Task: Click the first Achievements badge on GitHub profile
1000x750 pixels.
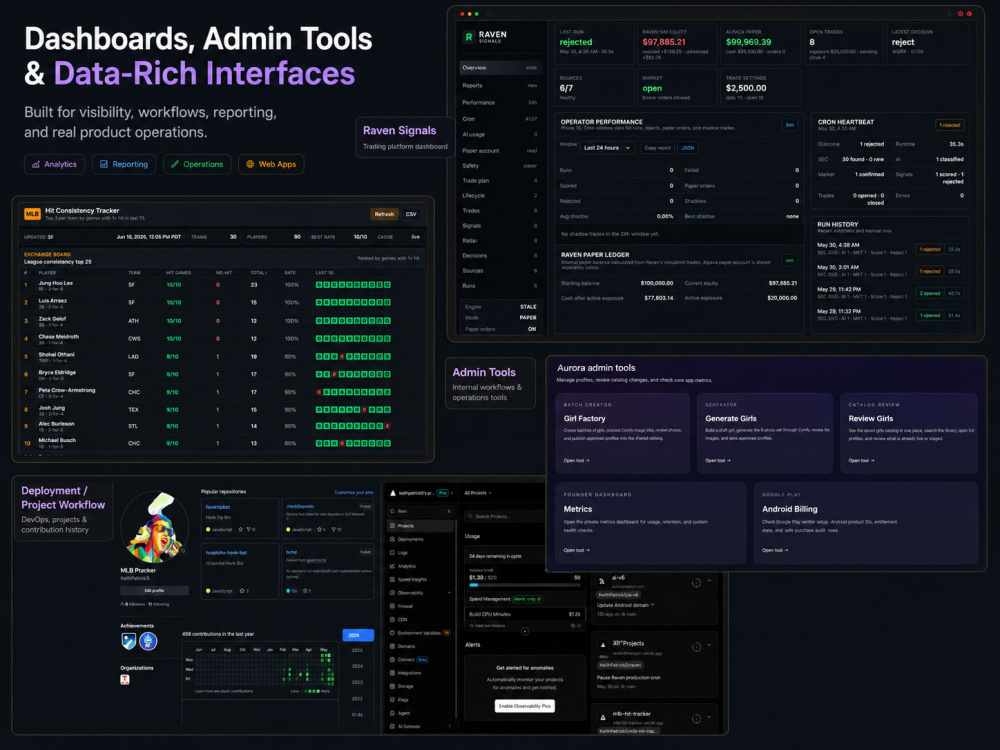Action: 129,641
